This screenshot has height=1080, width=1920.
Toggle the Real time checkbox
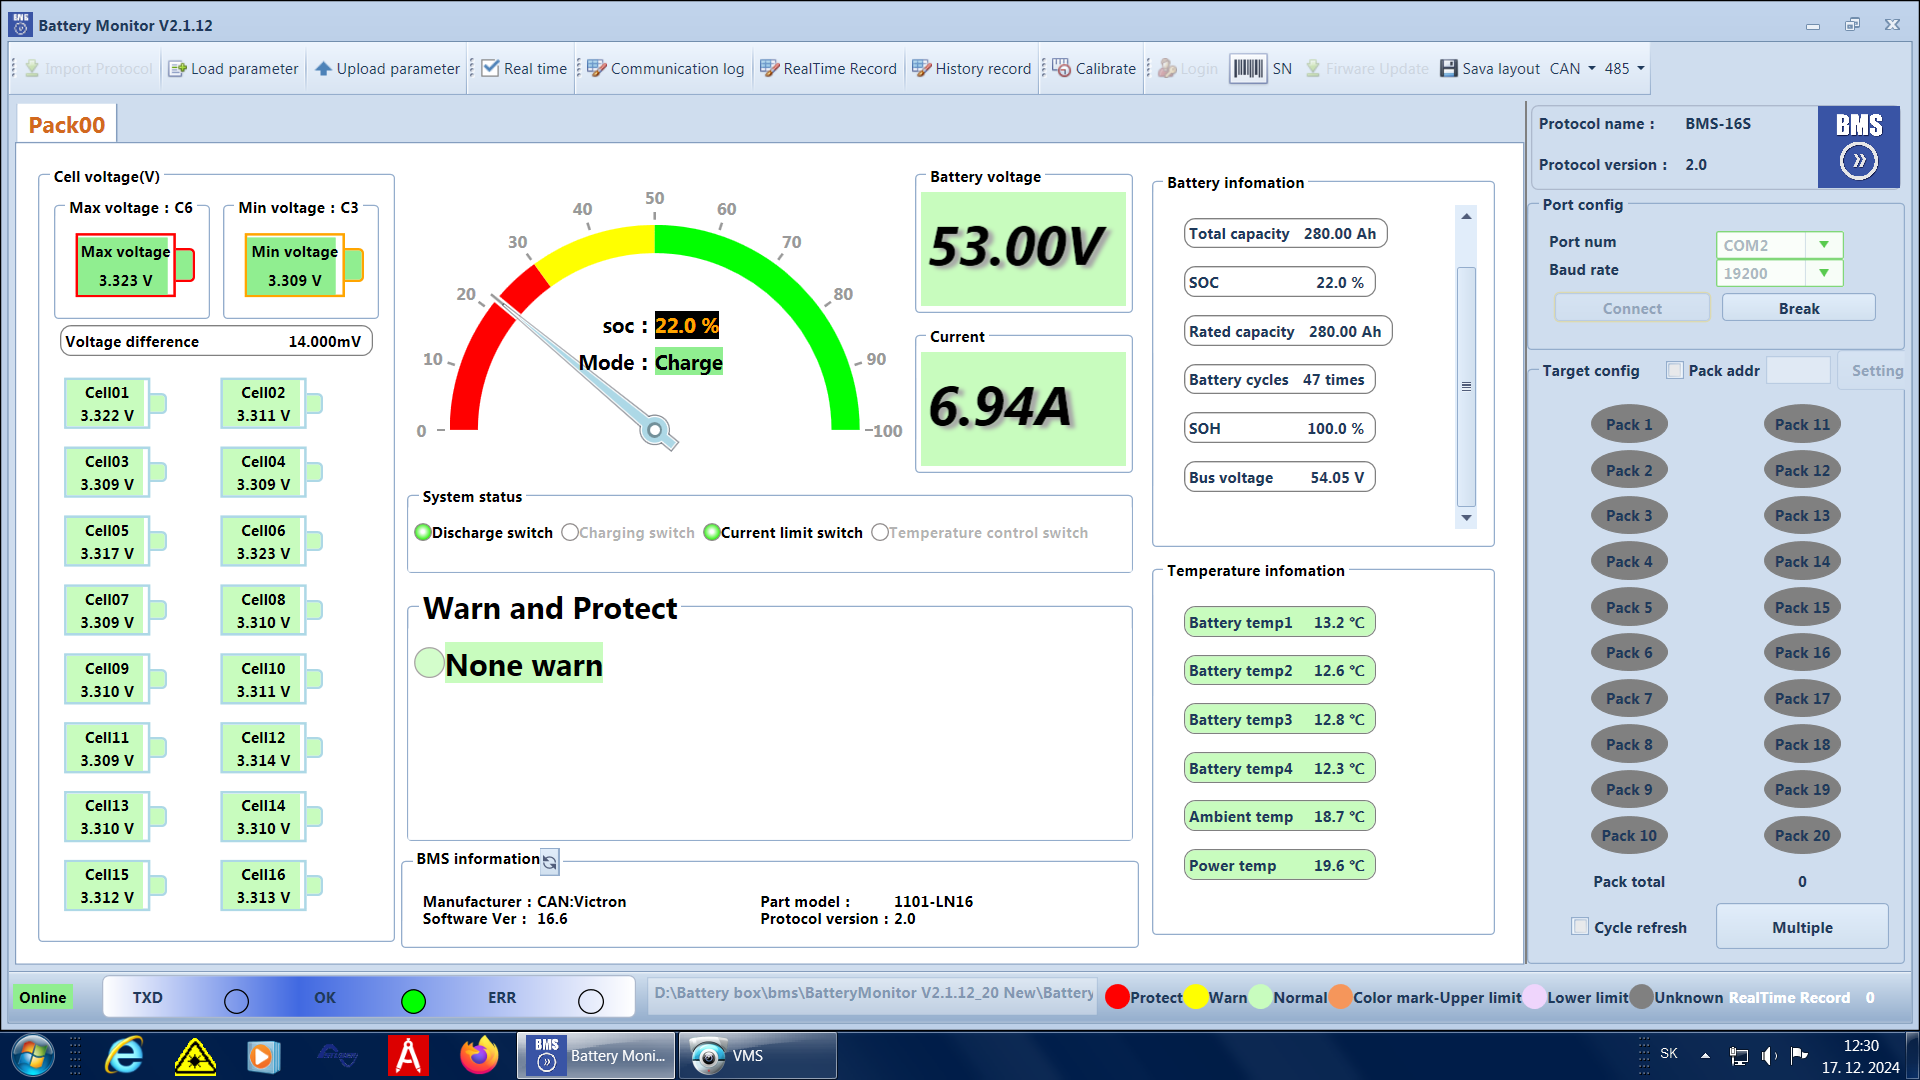pos(490,69)
